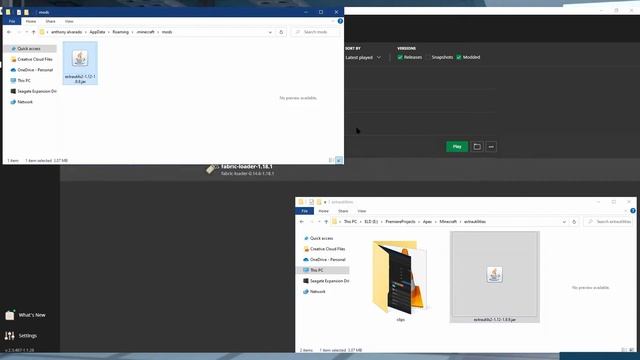This screenshot has width=640, height=360.
Task: Click Apex in extrautilities address path
Action: 427,222
